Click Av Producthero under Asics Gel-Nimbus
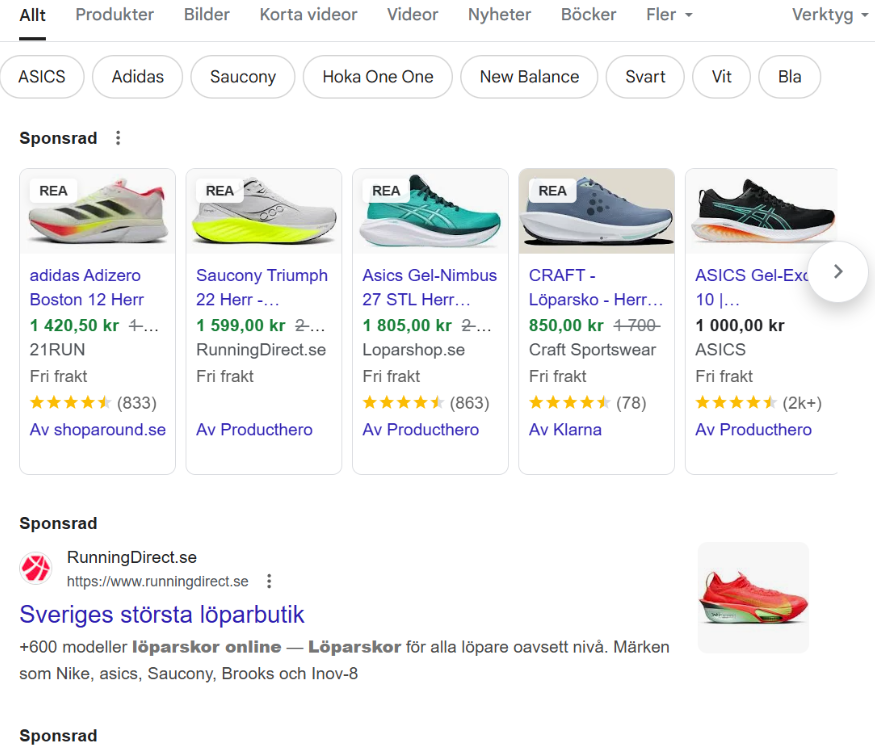 420,430
